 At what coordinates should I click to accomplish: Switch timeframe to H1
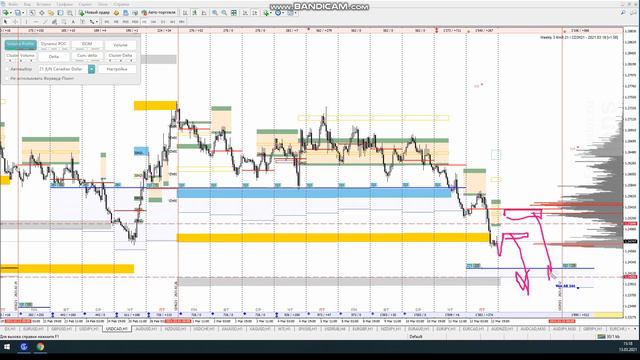(144, 21)
